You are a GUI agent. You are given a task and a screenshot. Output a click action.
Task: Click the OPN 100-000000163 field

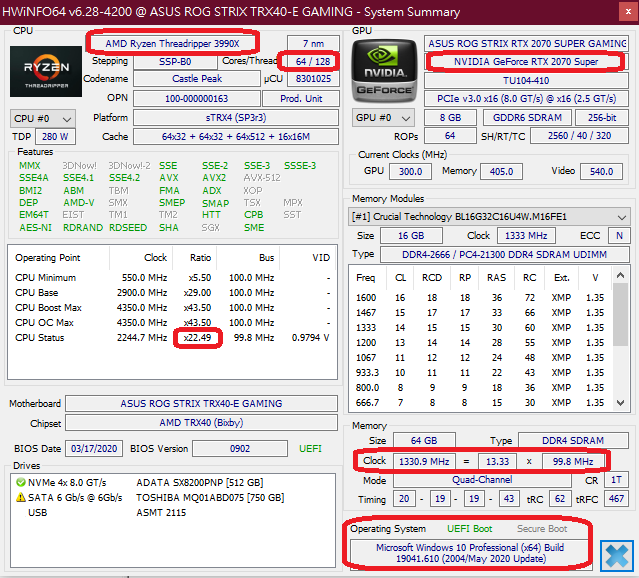point(197,99)
